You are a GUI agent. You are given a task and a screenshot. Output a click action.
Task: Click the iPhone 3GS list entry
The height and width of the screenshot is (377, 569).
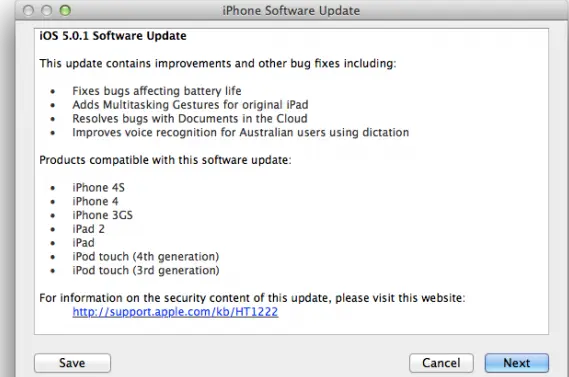pos(102,215)
